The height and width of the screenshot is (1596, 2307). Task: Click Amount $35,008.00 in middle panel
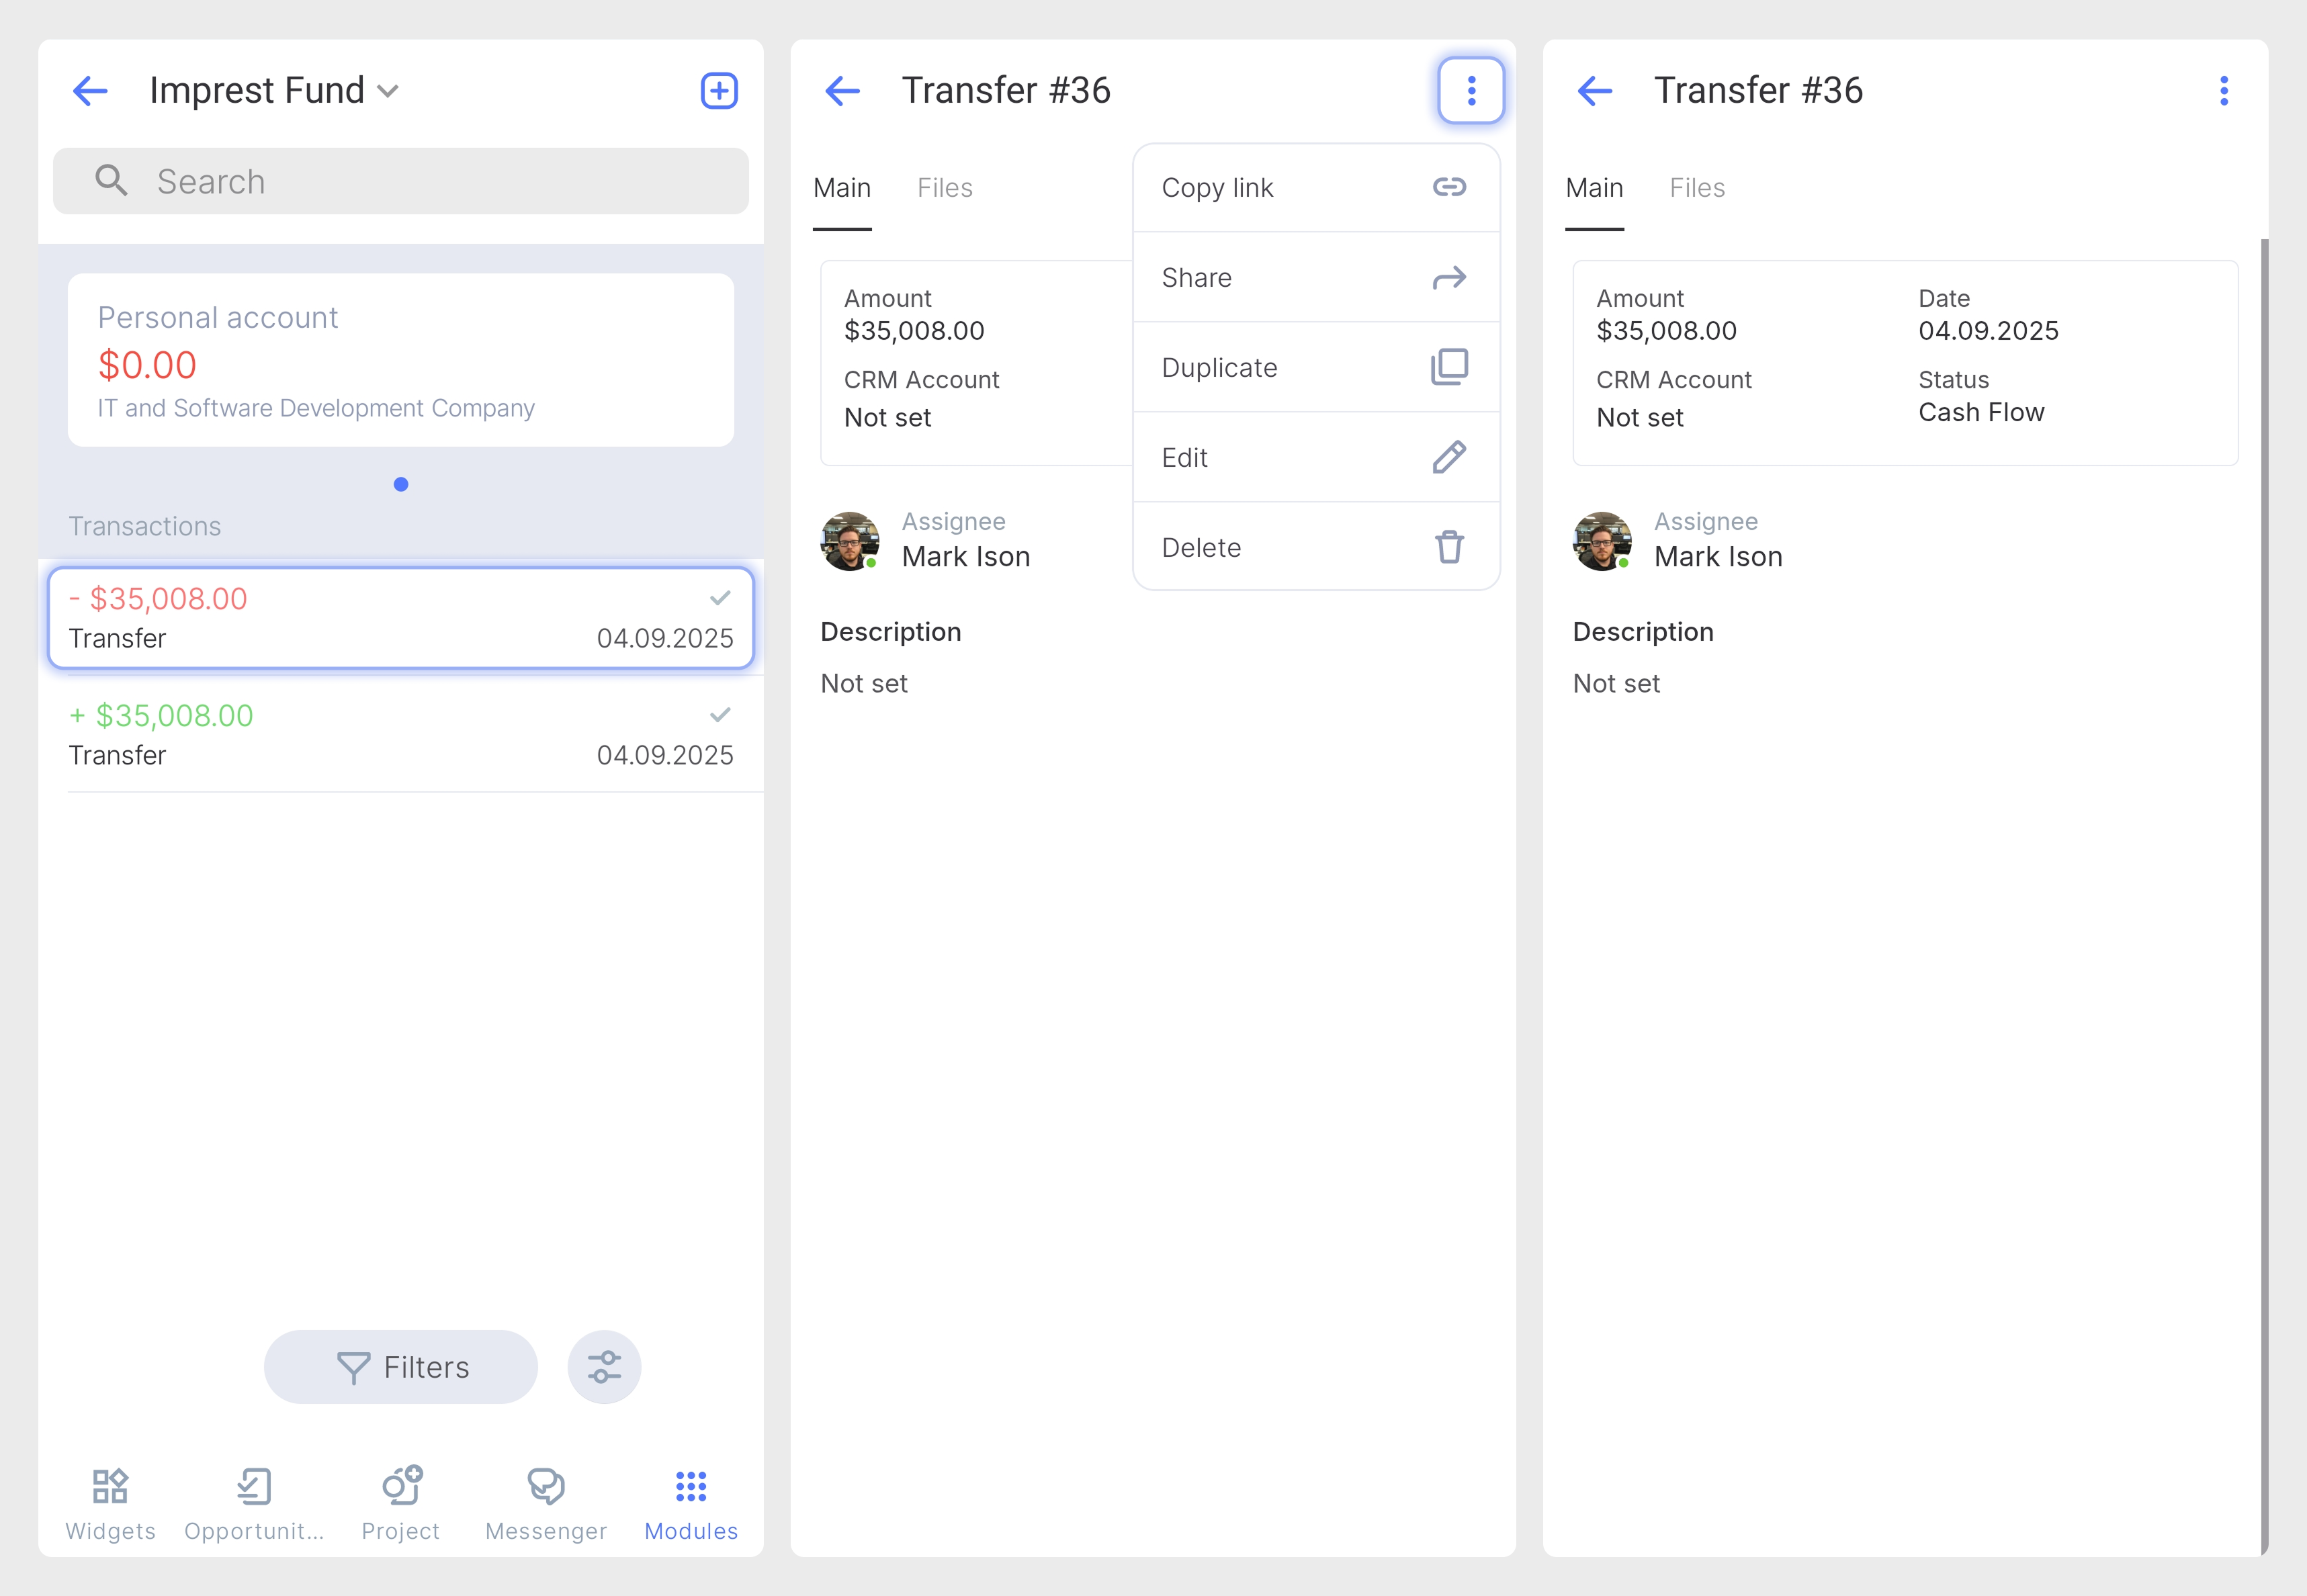(914, 331)
